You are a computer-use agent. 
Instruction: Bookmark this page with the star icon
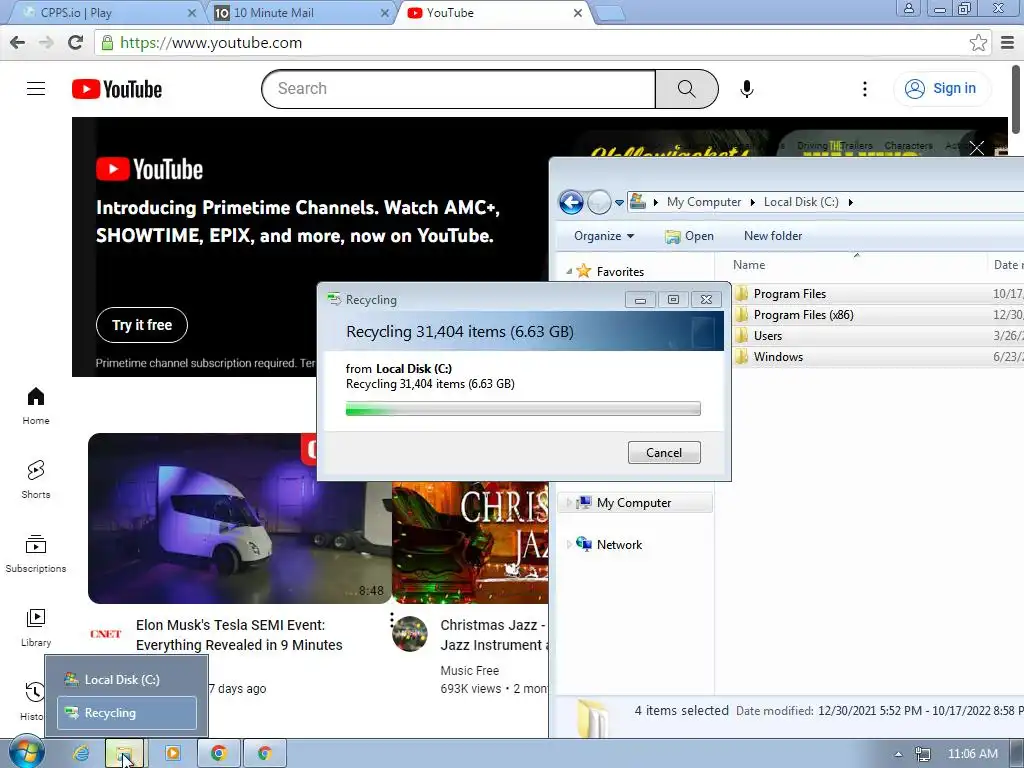978,42
